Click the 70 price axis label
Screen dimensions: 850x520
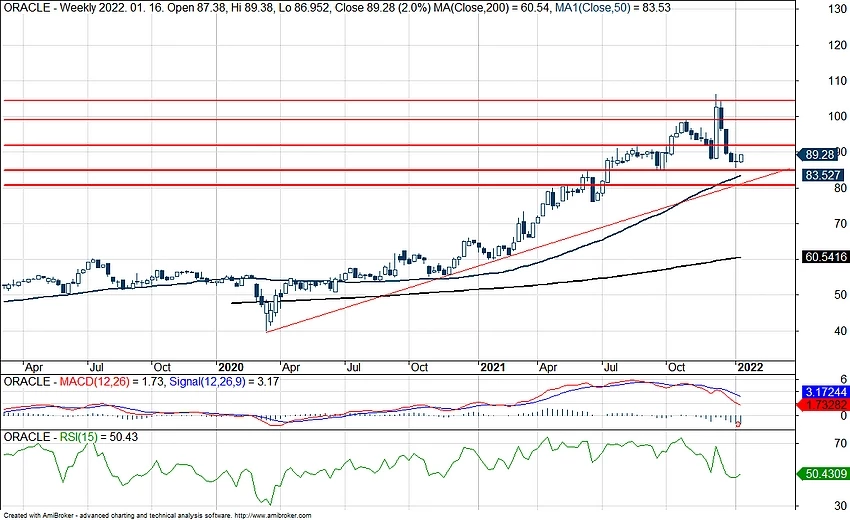click(840, 223)
